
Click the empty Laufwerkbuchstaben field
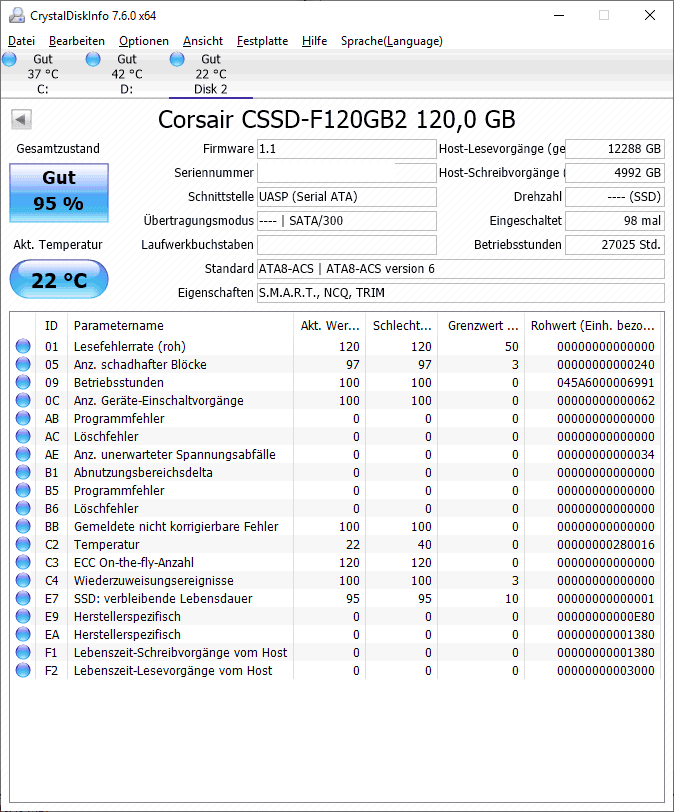coord(347,244)
